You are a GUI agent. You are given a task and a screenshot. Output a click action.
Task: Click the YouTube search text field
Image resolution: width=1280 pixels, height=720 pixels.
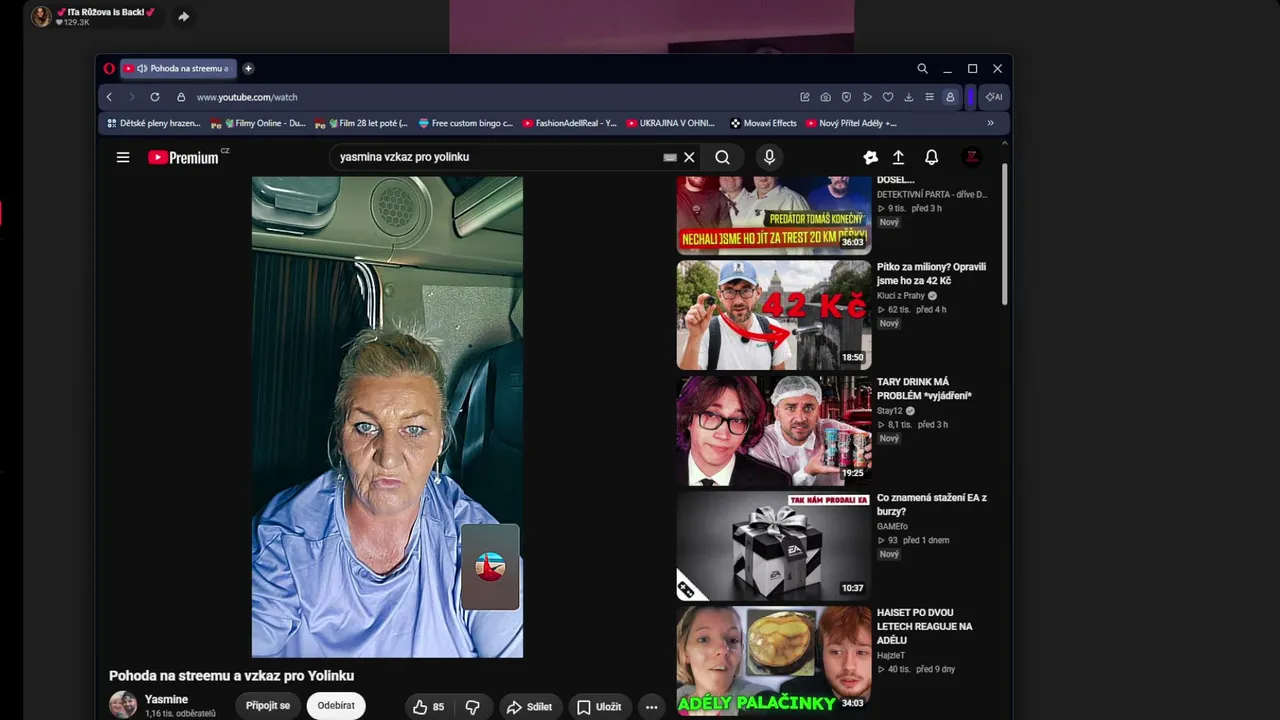[x=495, y=157]
